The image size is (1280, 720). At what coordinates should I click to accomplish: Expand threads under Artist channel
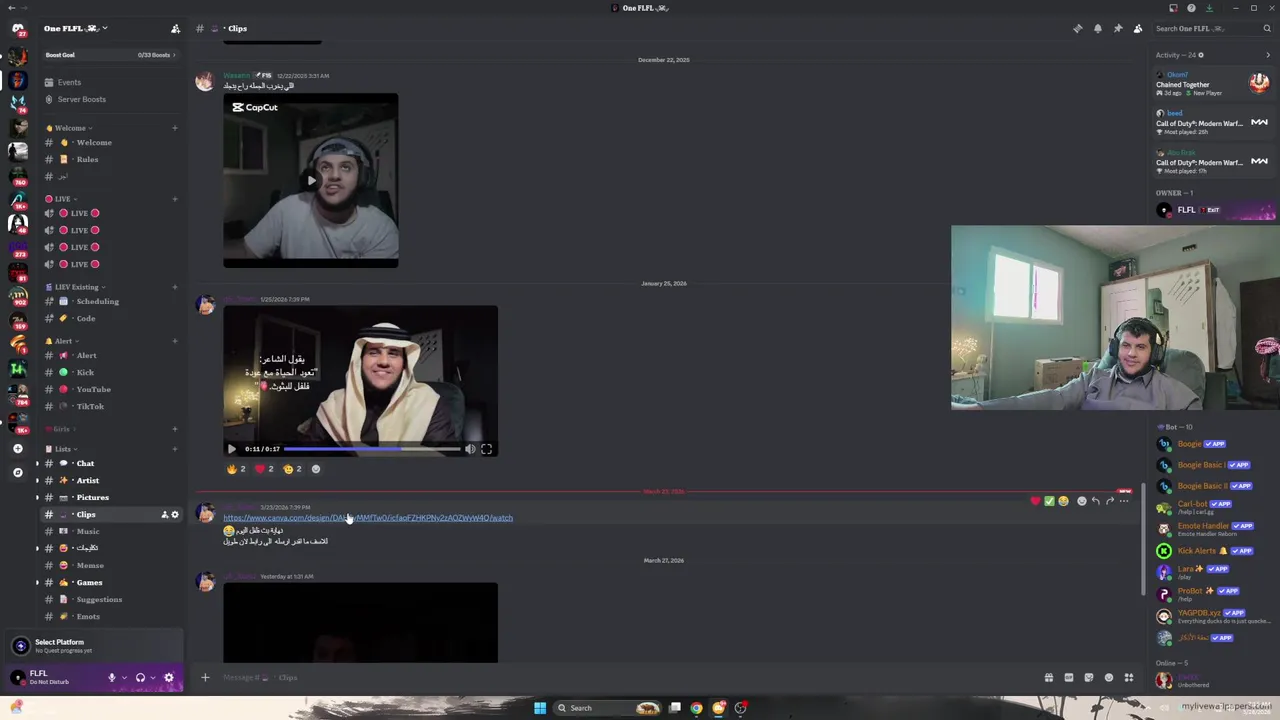pyautogui.click(x=37, y=480)
